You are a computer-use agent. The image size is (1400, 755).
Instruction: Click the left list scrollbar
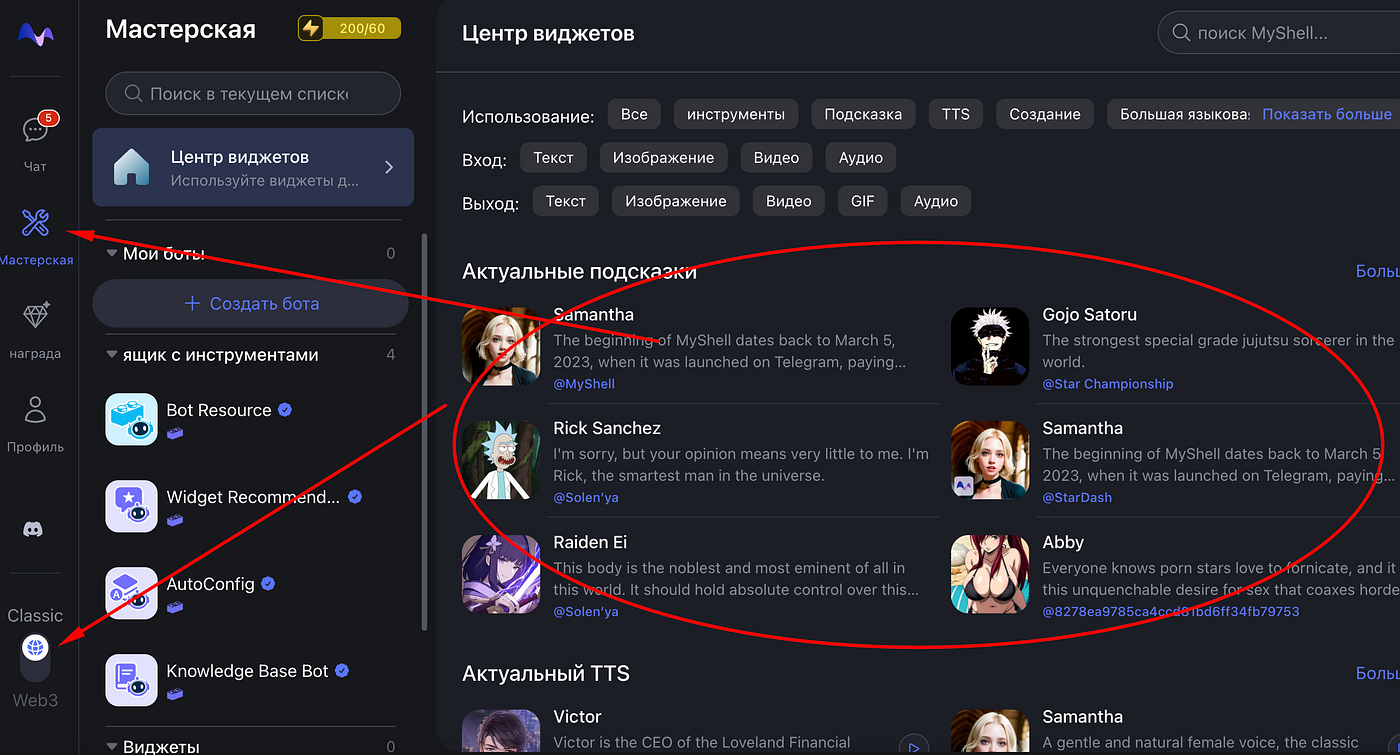[425, 430]
